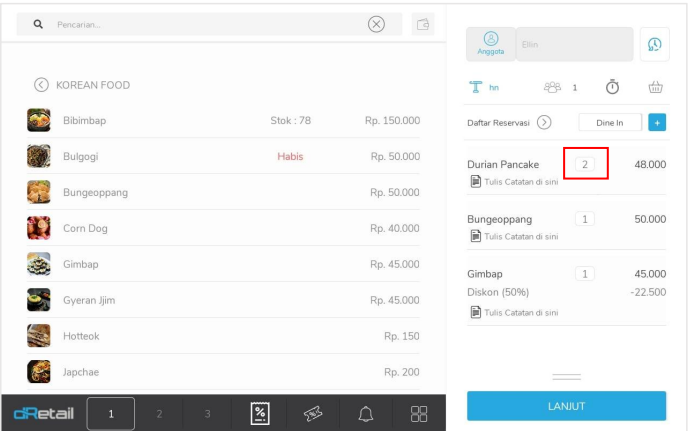Click the Durian Pancake quantity box
The image size is (689, 431).
pos(585,164)
